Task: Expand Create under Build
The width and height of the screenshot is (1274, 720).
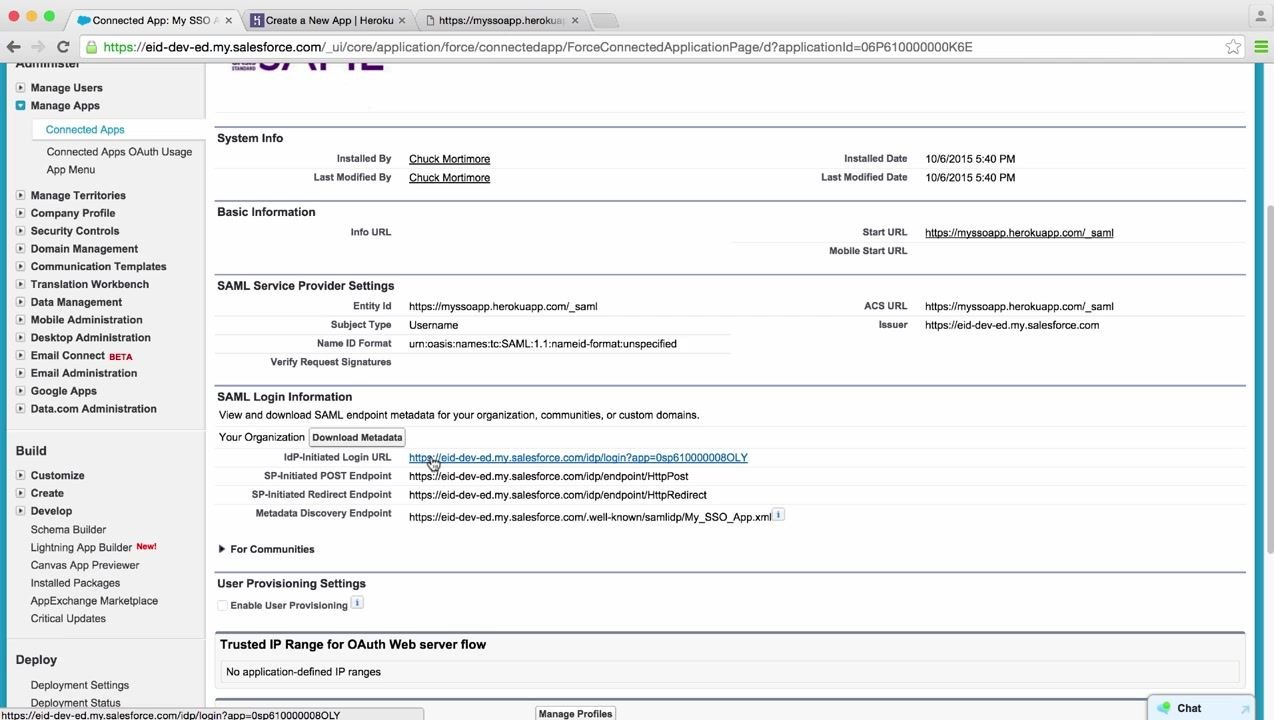Action: coord(20,493)
